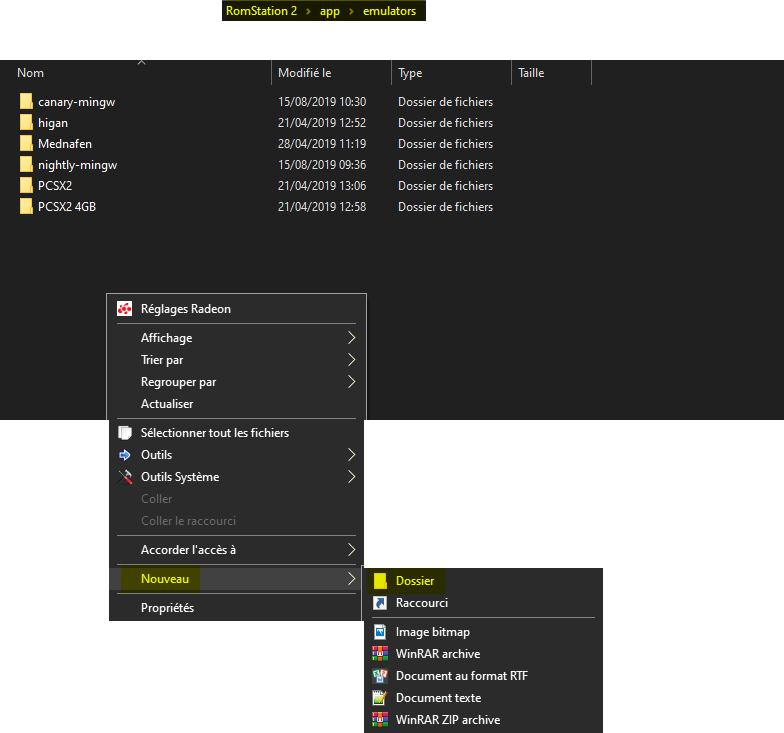Click the Image bitmap label
The width and height of the screenshot is (784, 733).
tap(433, 632)
